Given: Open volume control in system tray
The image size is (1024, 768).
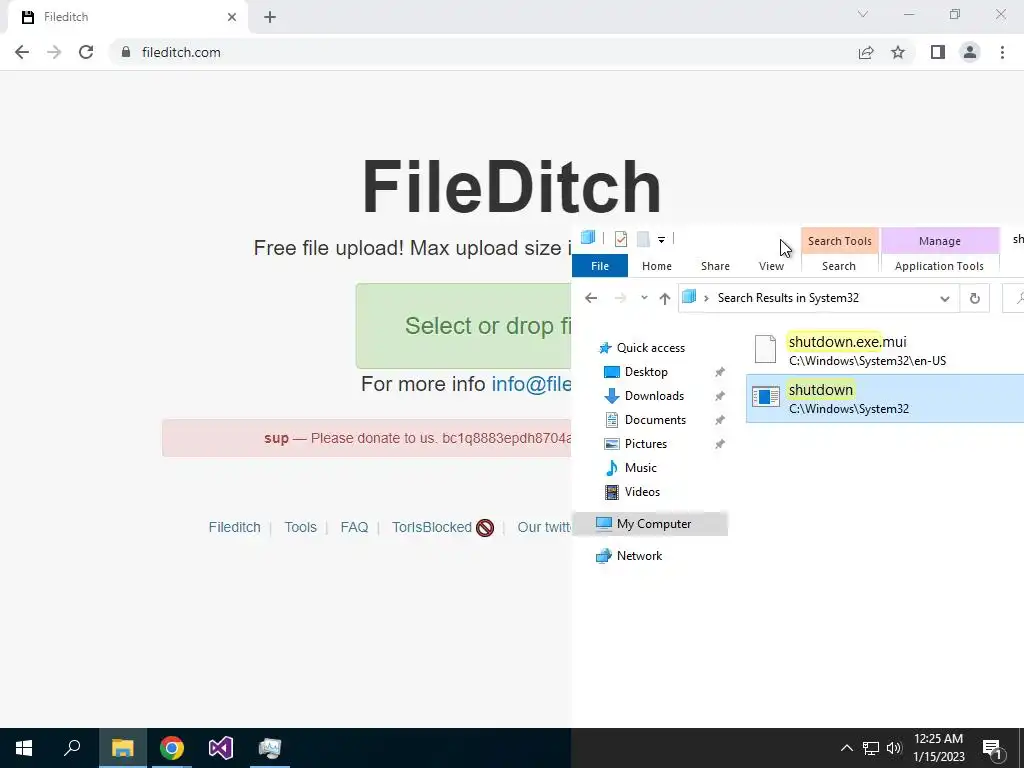Looking at the screenshot, I should pyautogui.click(x=894, y=748).
